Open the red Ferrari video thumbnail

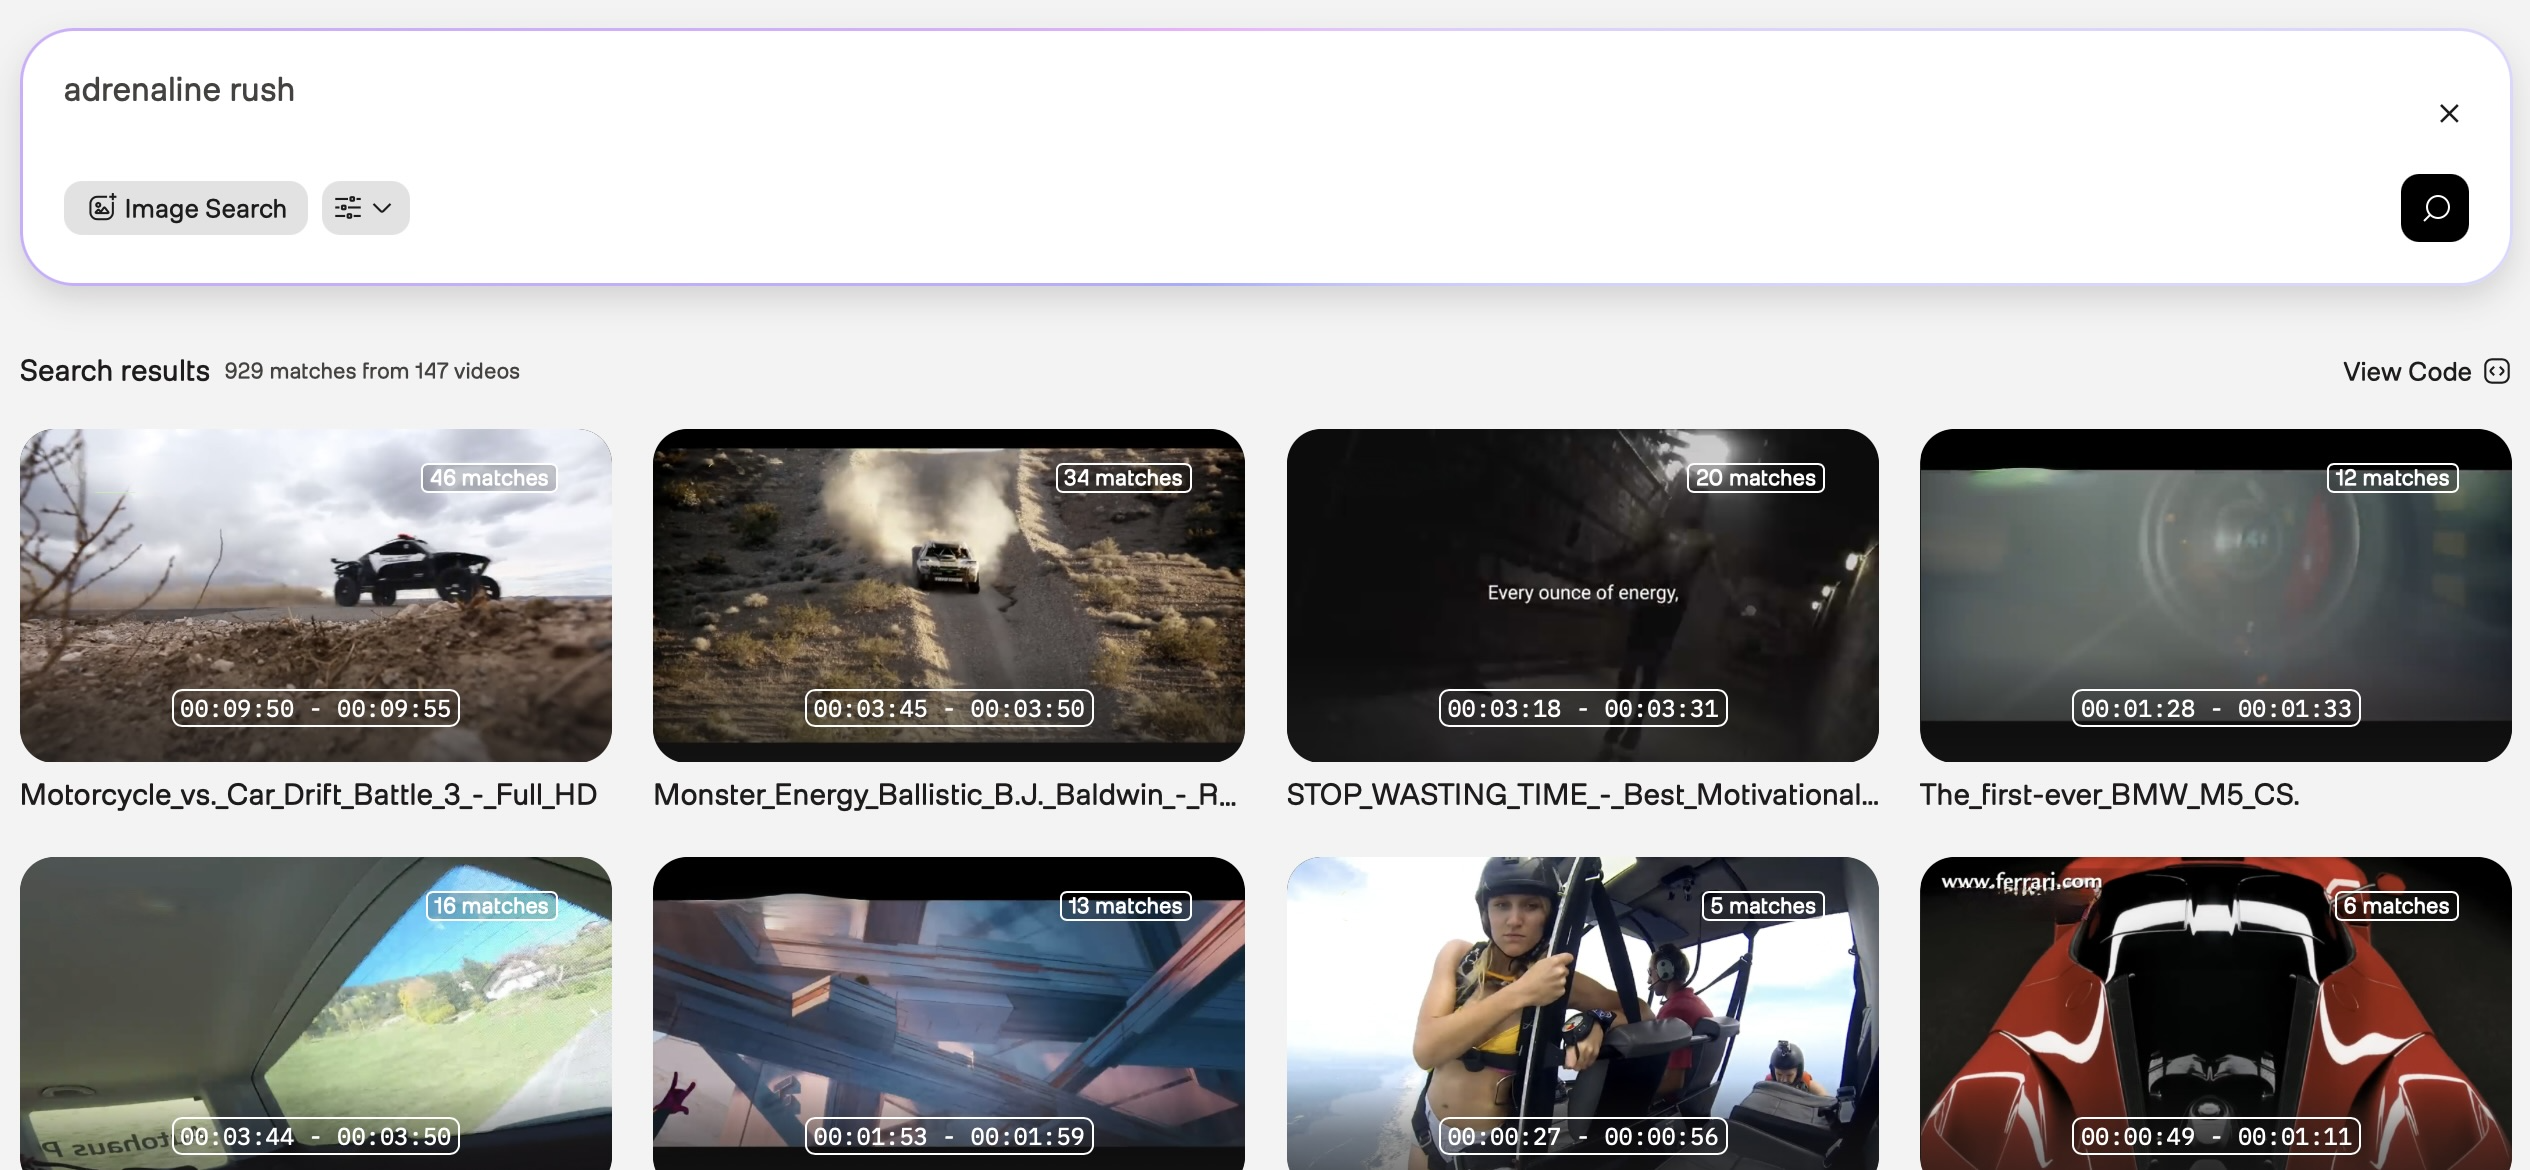[2215, 1010]
